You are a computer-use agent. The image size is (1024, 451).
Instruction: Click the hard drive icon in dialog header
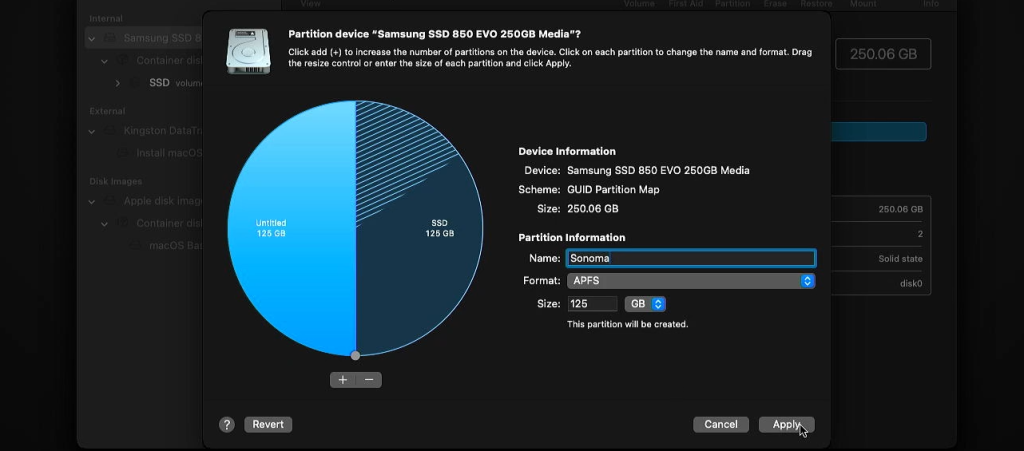[248, 52]
